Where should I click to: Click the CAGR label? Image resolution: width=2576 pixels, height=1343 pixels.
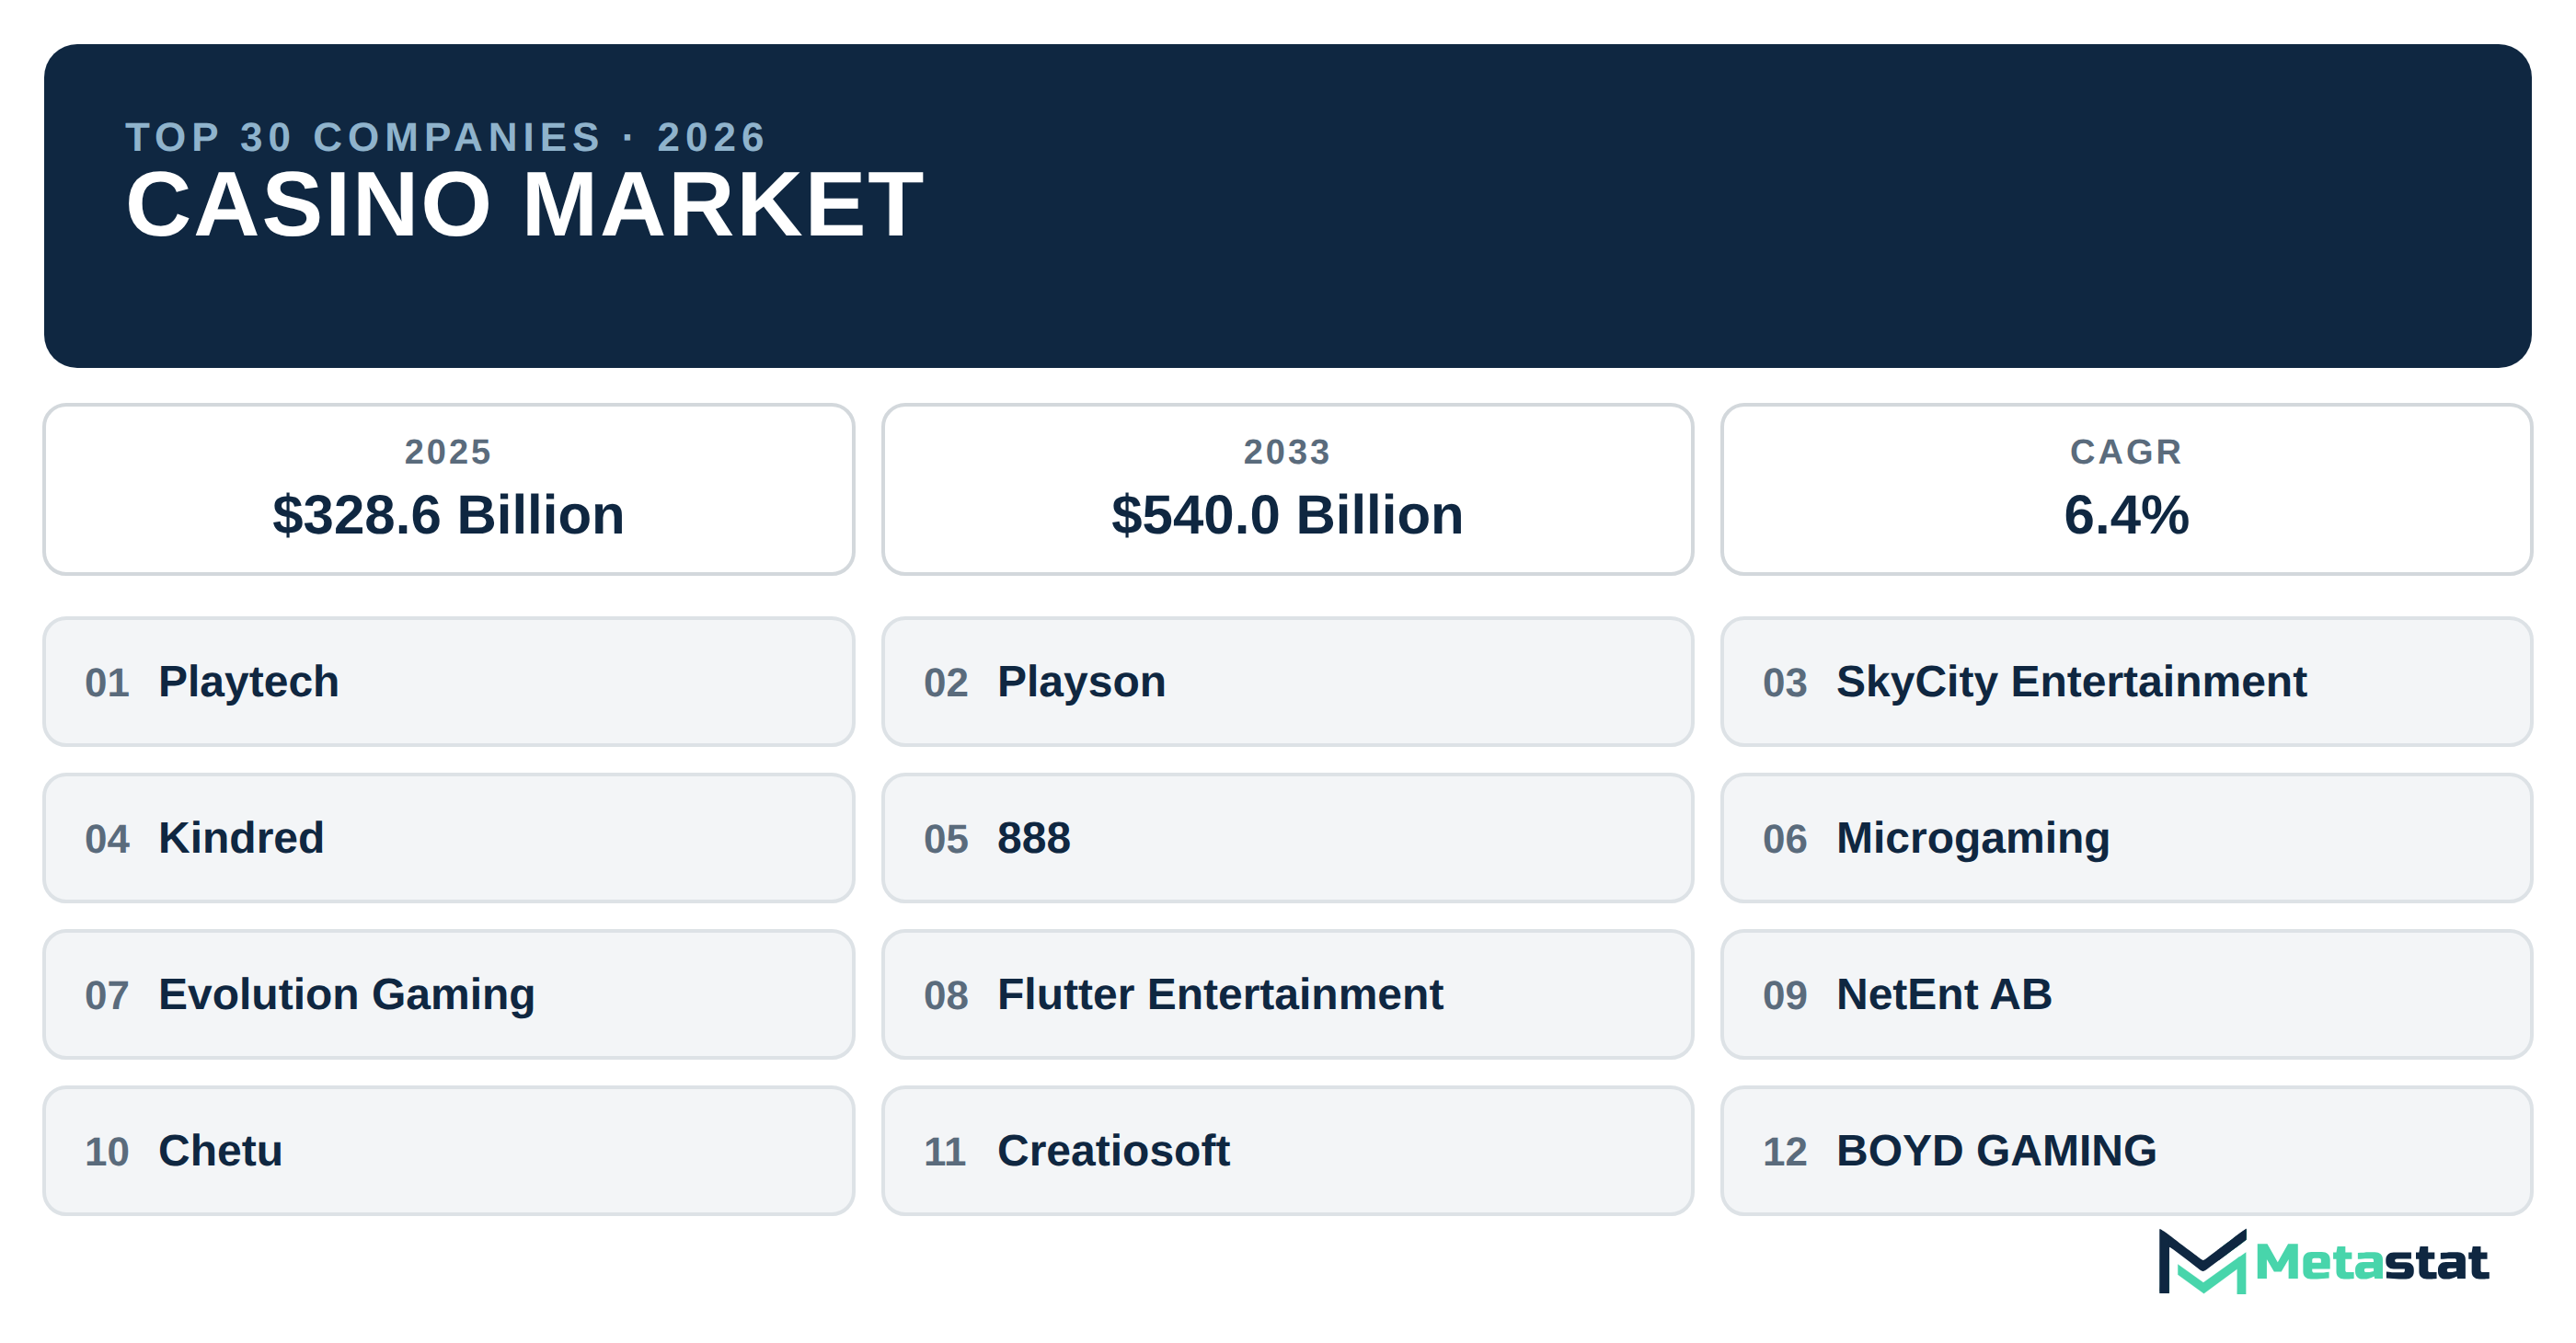[x=2126, y=452]
